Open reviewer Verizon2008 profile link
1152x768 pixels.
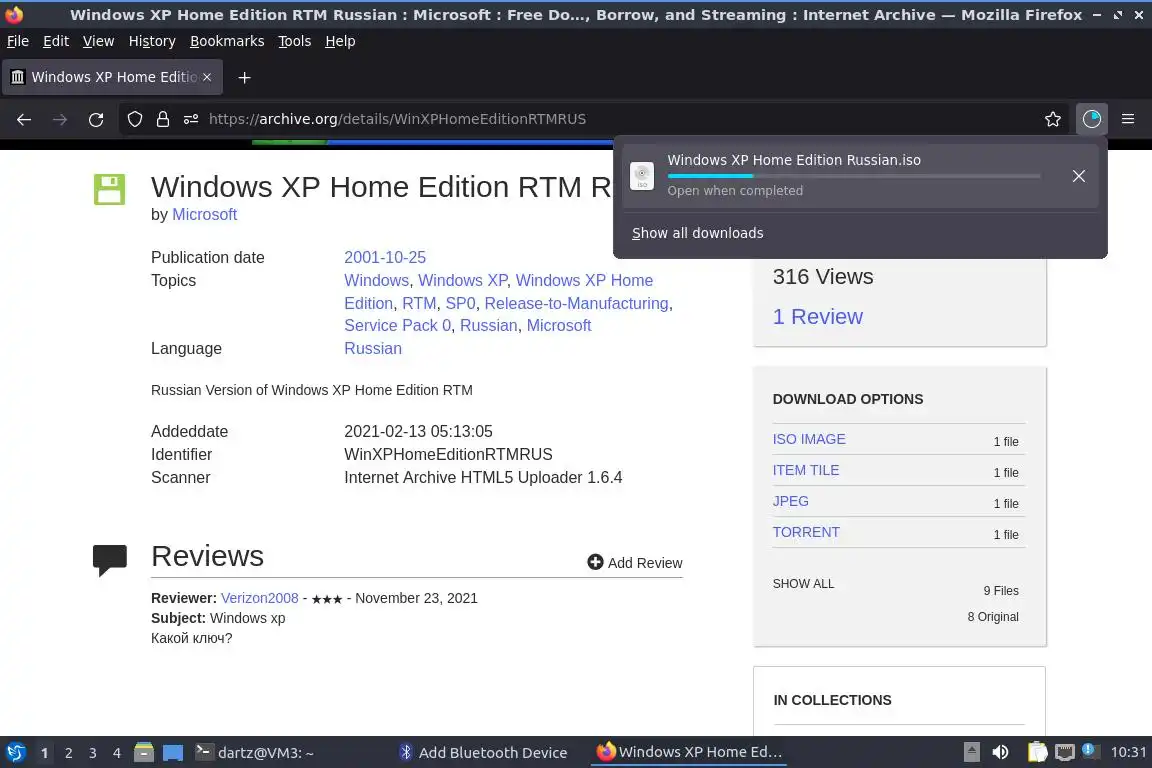point(259,598)
